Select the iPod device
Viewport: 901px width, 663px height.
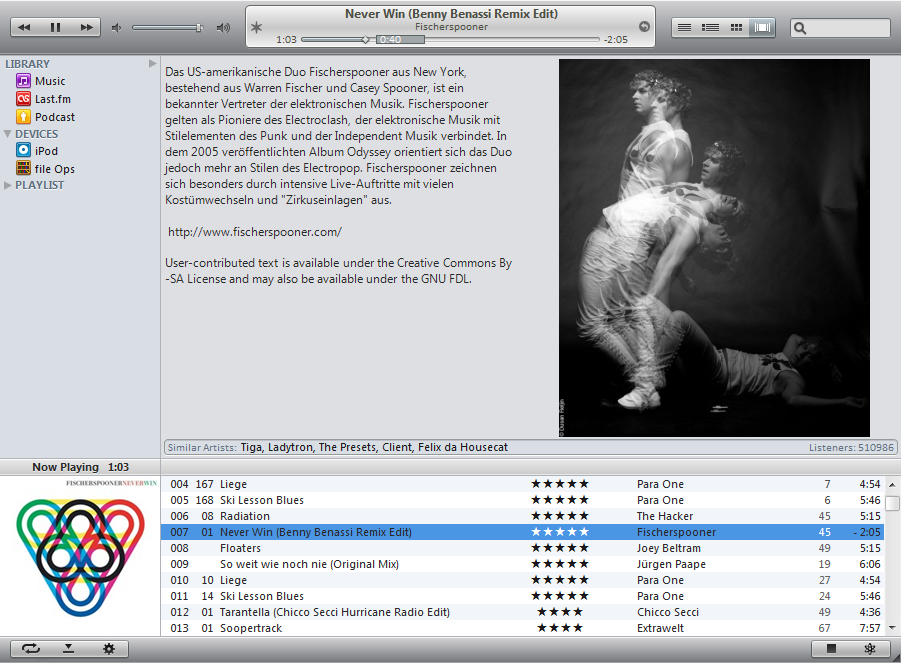point(46,151)
